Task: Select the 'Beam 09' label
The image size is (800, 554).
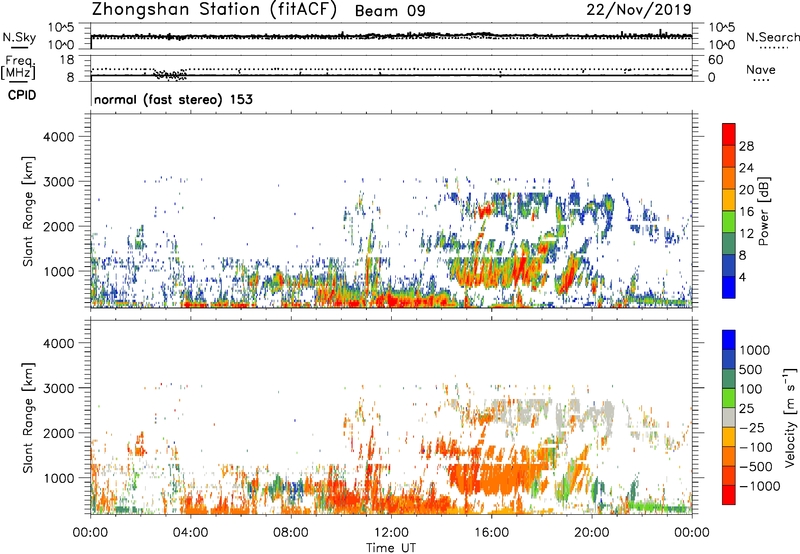Action: tap(390, 11)
